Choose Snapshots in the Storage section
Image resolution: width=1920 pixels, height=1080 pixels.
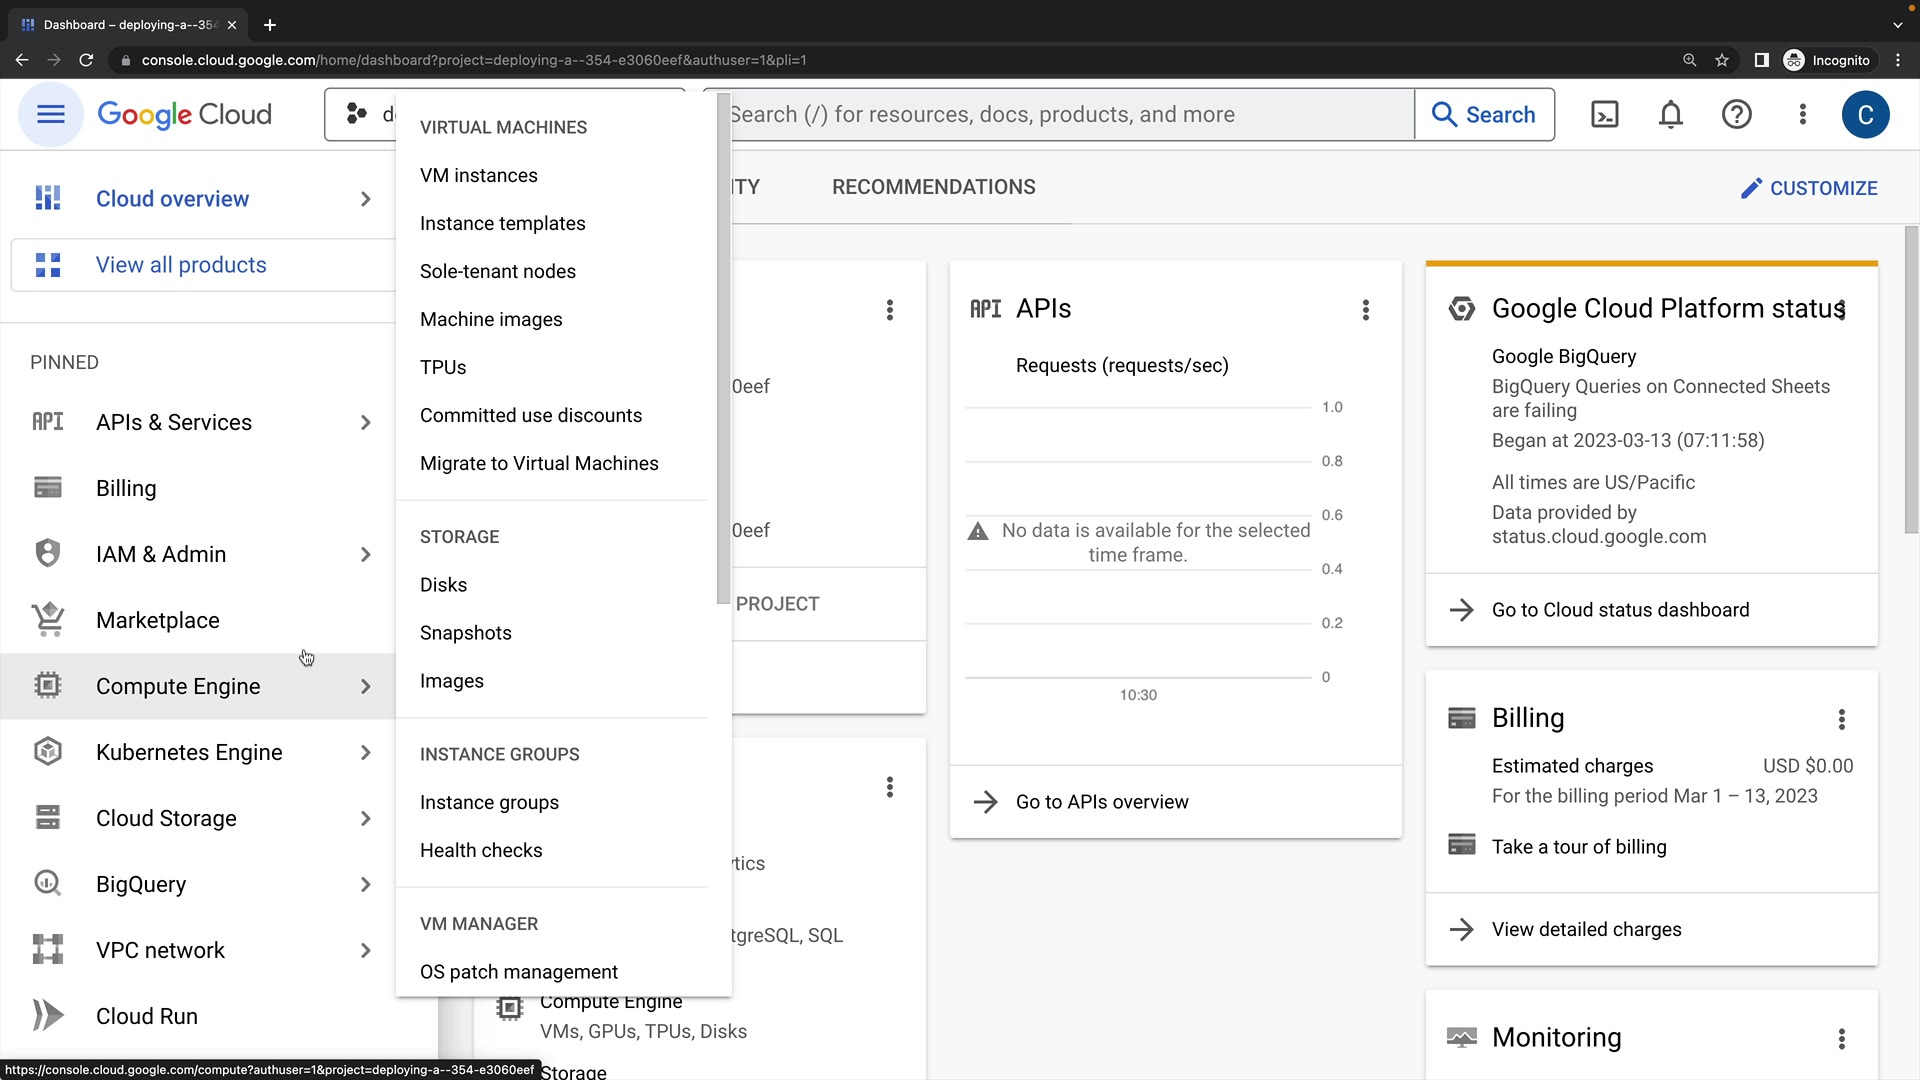[465, 633]
